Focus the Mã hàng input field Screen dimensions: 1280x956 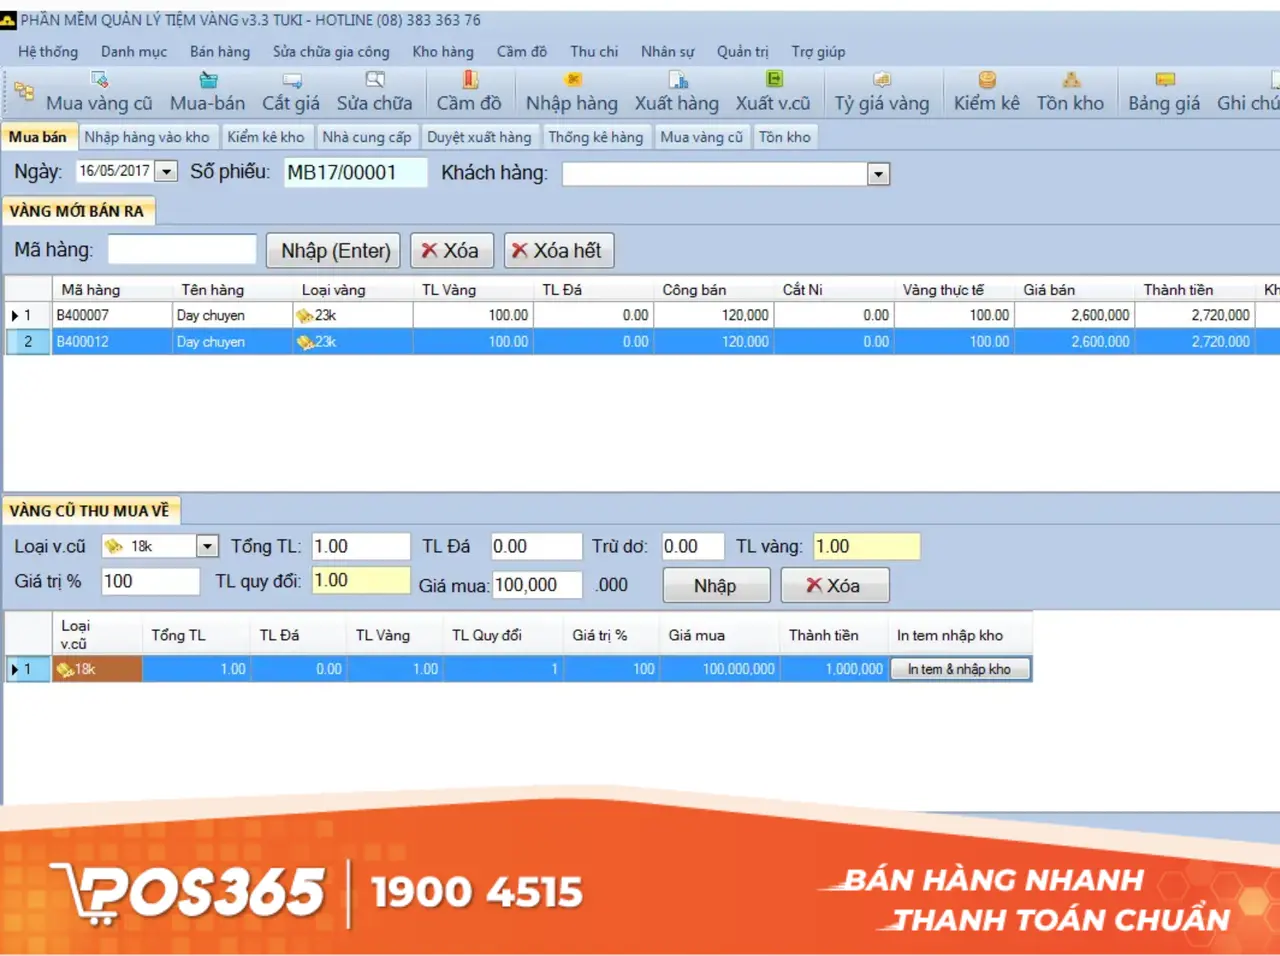182,250
